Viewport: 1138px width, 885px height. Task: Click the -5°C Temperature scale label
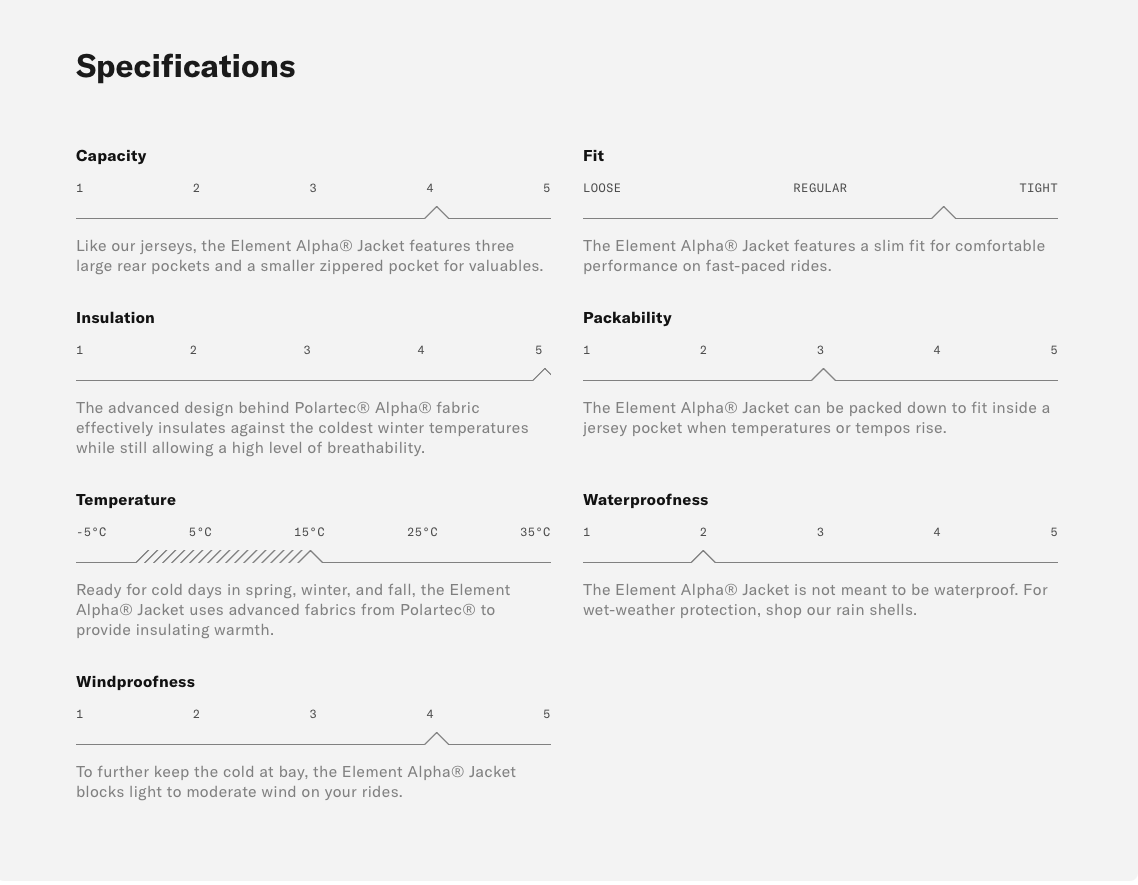(91, 532)
